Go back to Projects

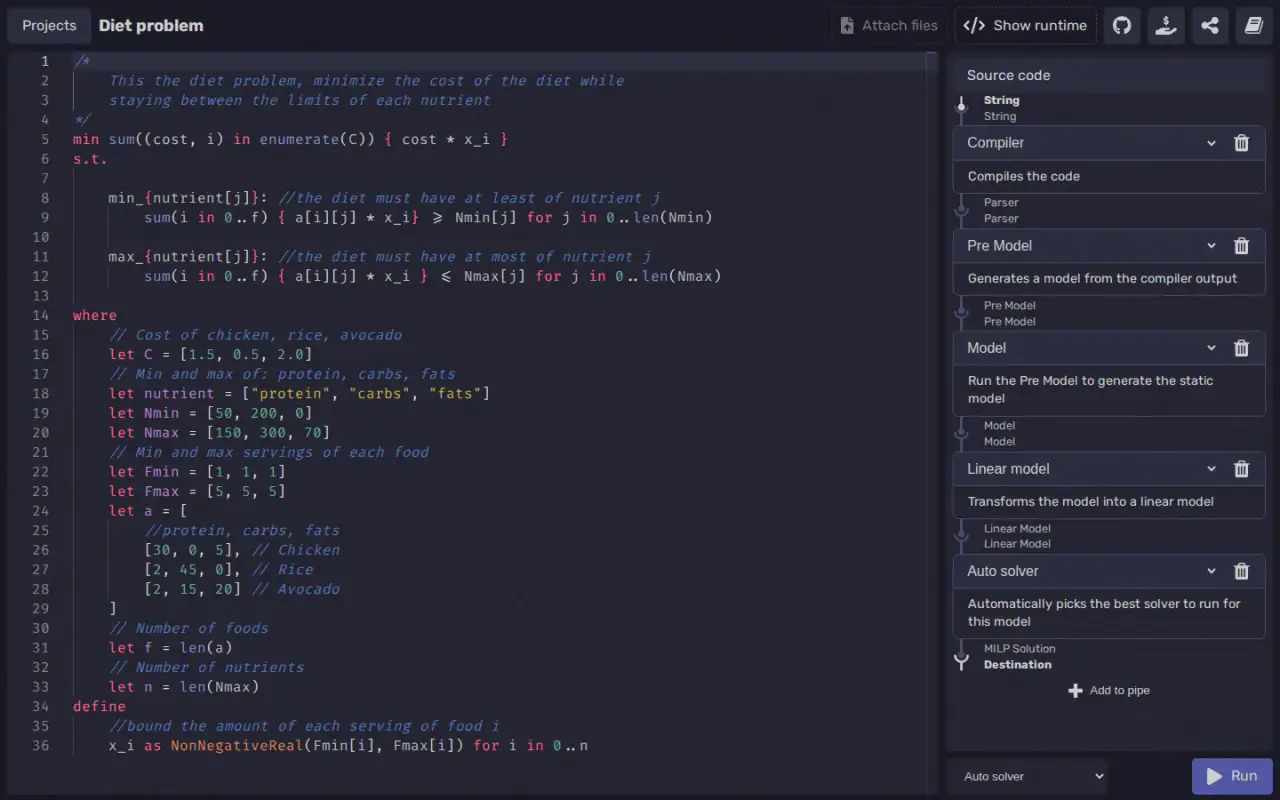point(49,25)
